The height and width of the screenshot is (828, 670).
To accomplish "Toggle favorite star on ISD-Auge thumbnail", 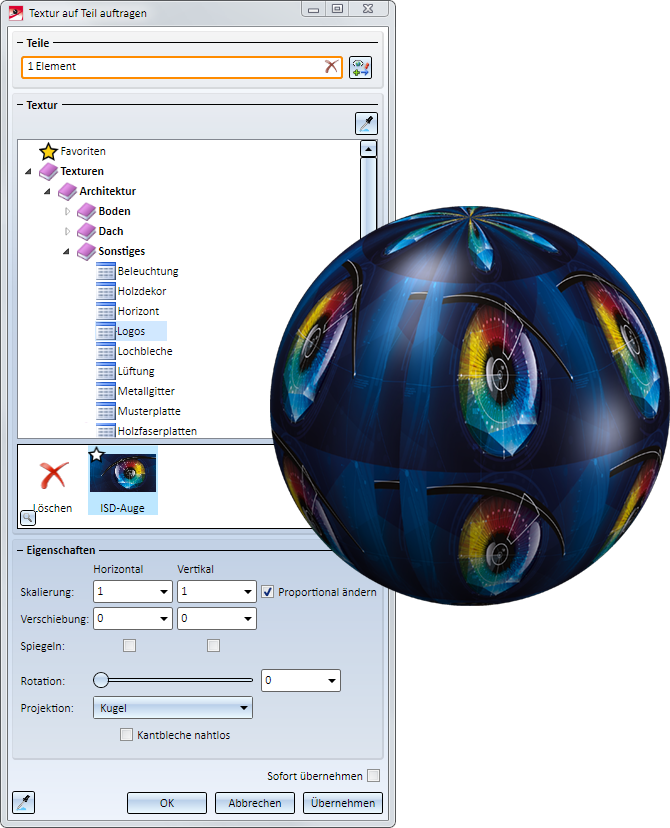I will pyautogui.click(x=97, y=455).
